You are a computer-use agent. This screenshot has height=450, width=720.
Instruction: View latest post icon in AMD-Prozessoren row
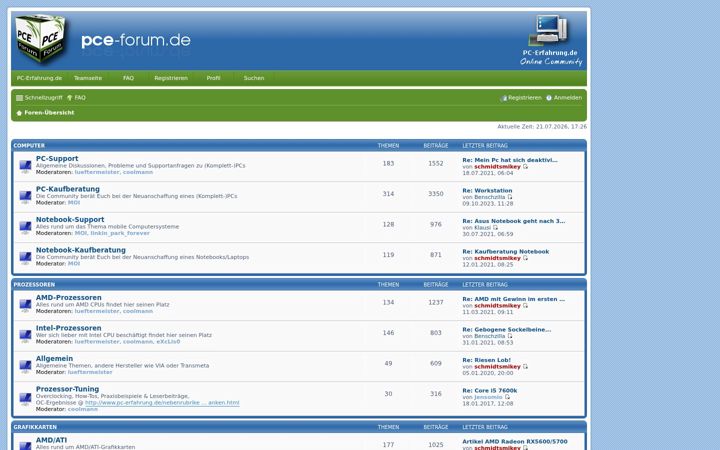[525, 305]
